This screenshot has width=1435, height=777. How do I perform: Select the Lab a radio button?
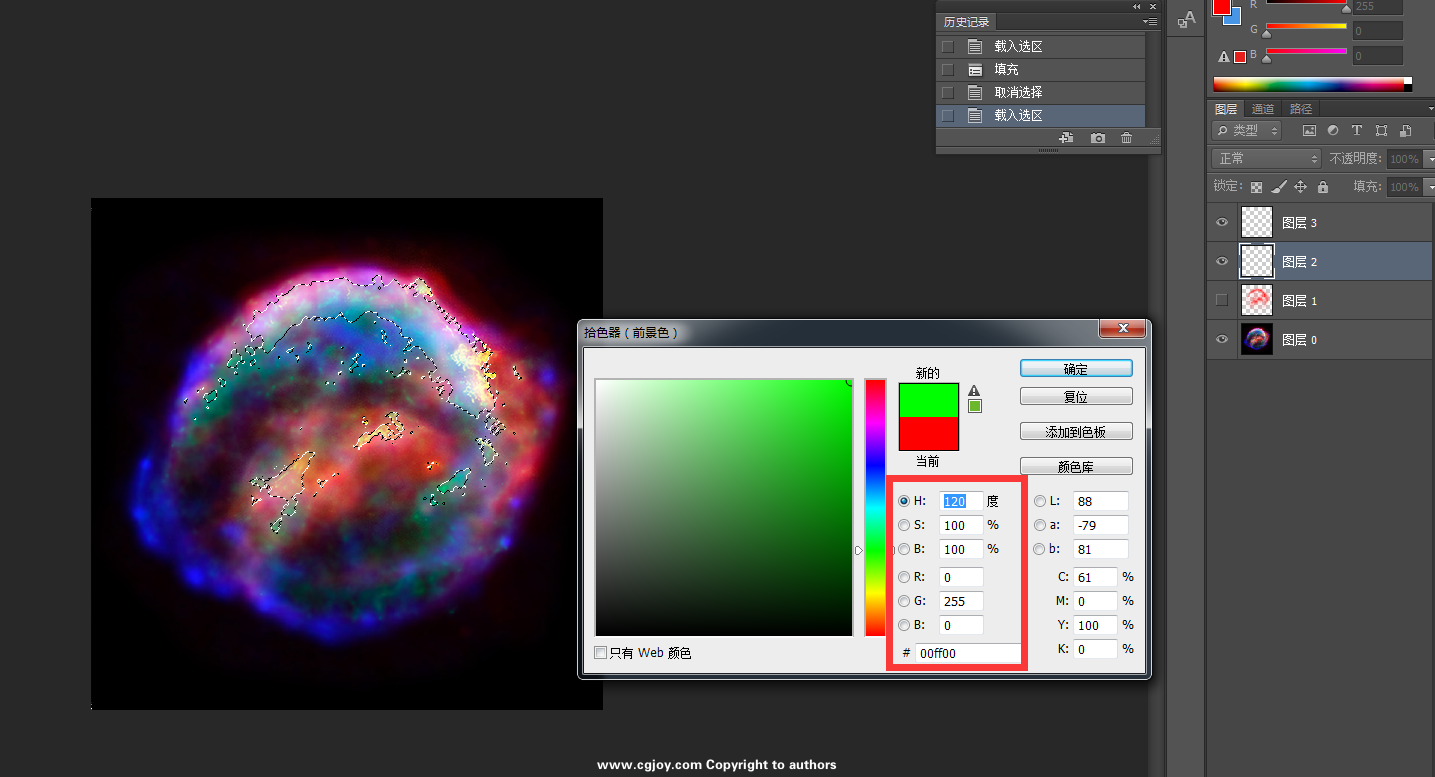tap(1040, 525)
